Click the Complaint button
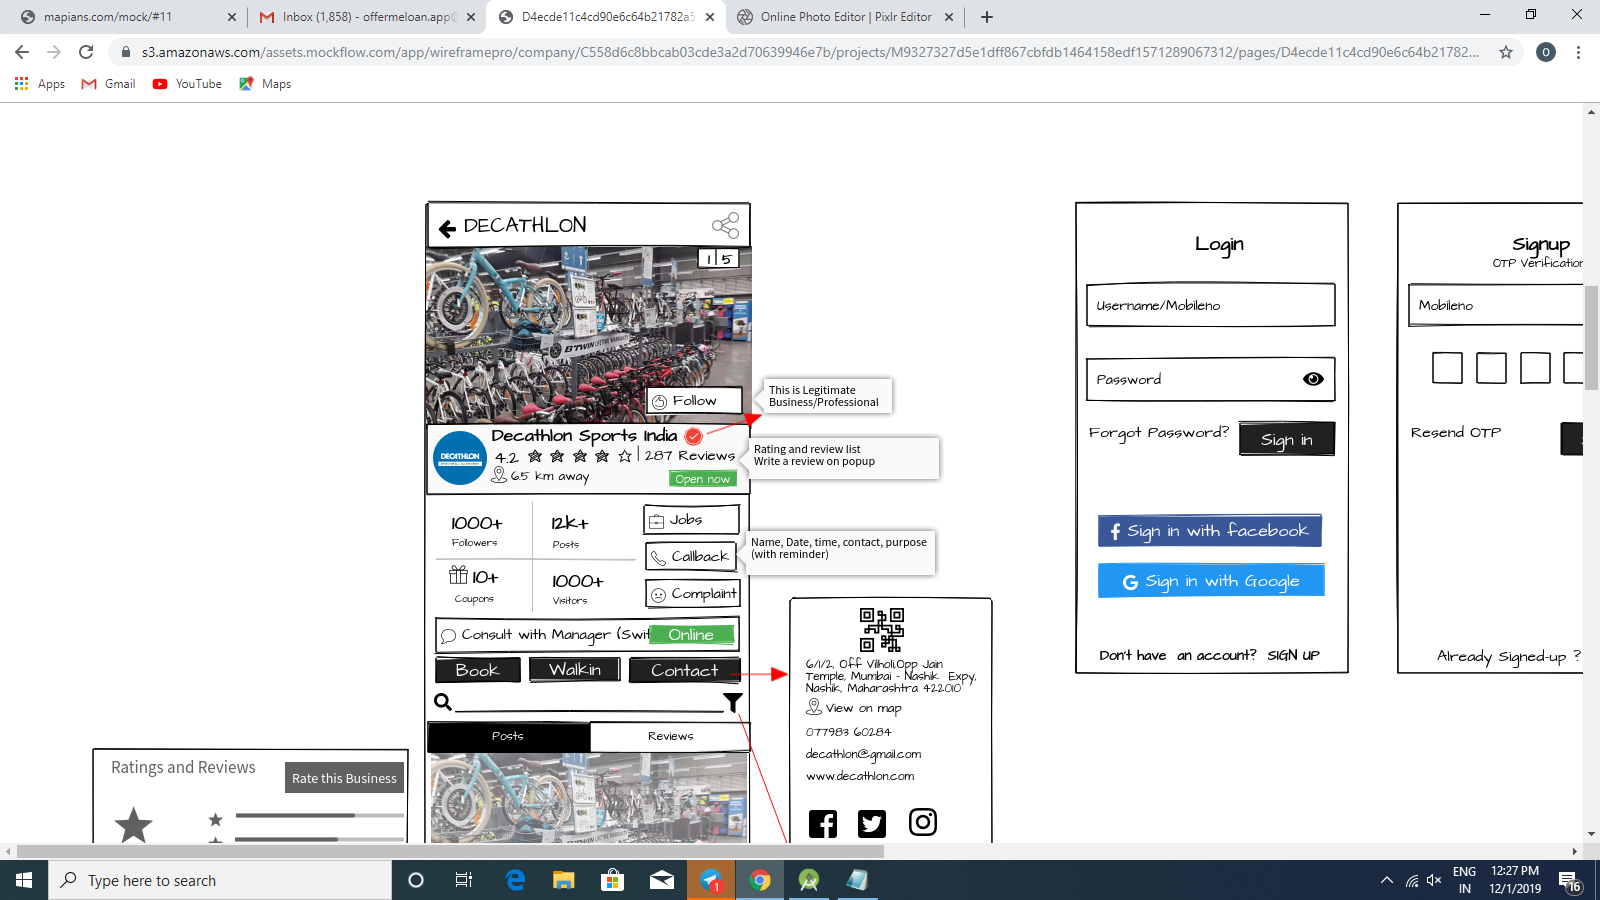1600x900 pixels. click(x=693, y=594)
